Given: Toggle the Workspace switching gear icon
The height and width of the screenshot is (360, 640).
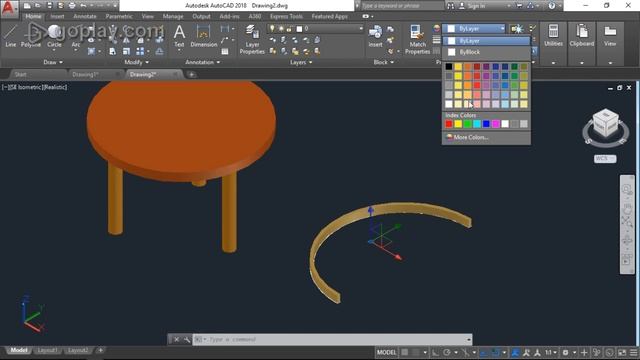Looking at the screenshot, I should pyautogui.click(x=565, y=352).
